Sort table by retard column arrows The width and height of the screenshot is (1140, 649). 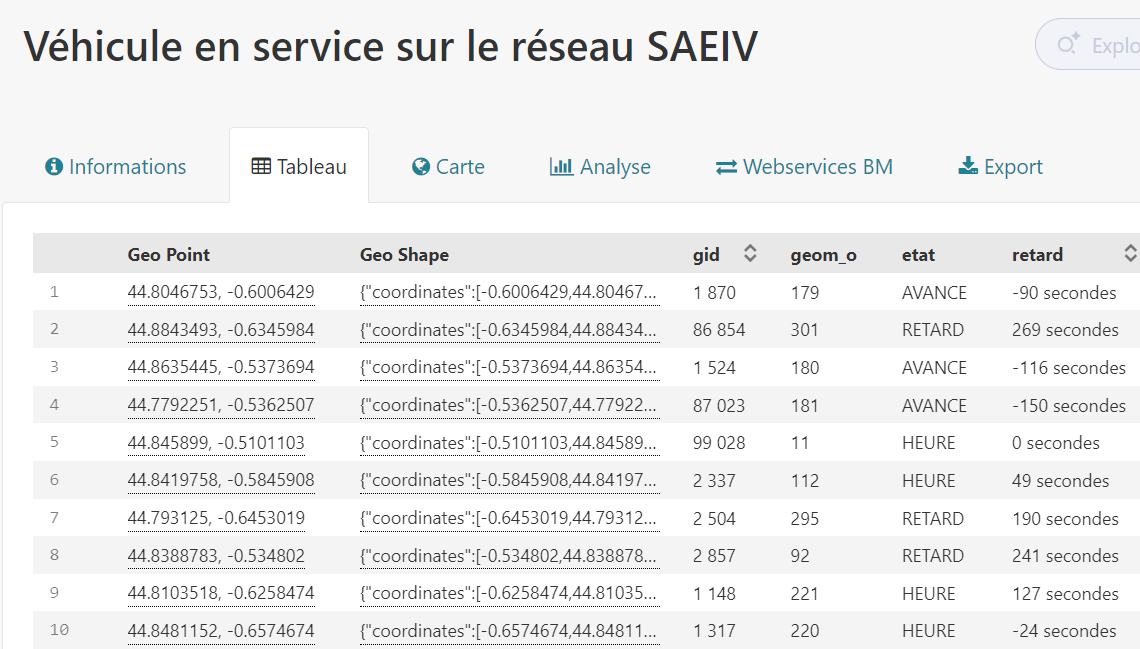pyautogui.click(x=1130, y=254)
